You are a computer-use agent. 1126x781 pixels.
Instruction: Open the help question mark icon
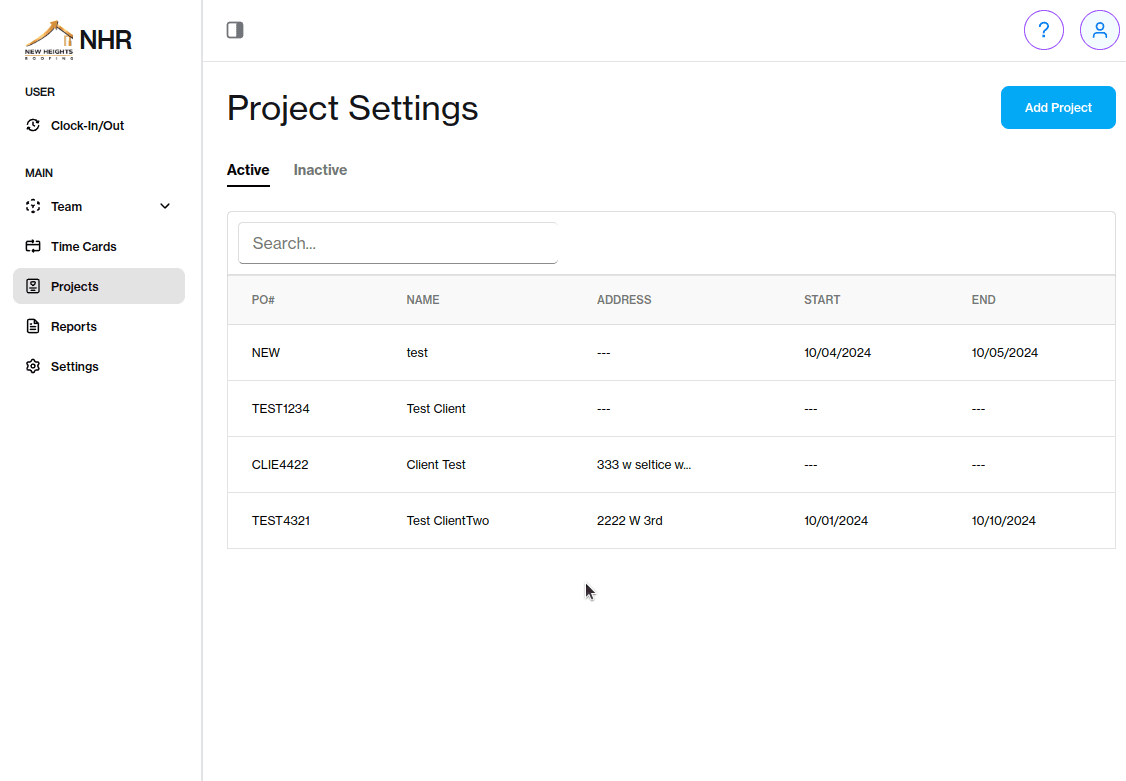(x=1044, y=30)
